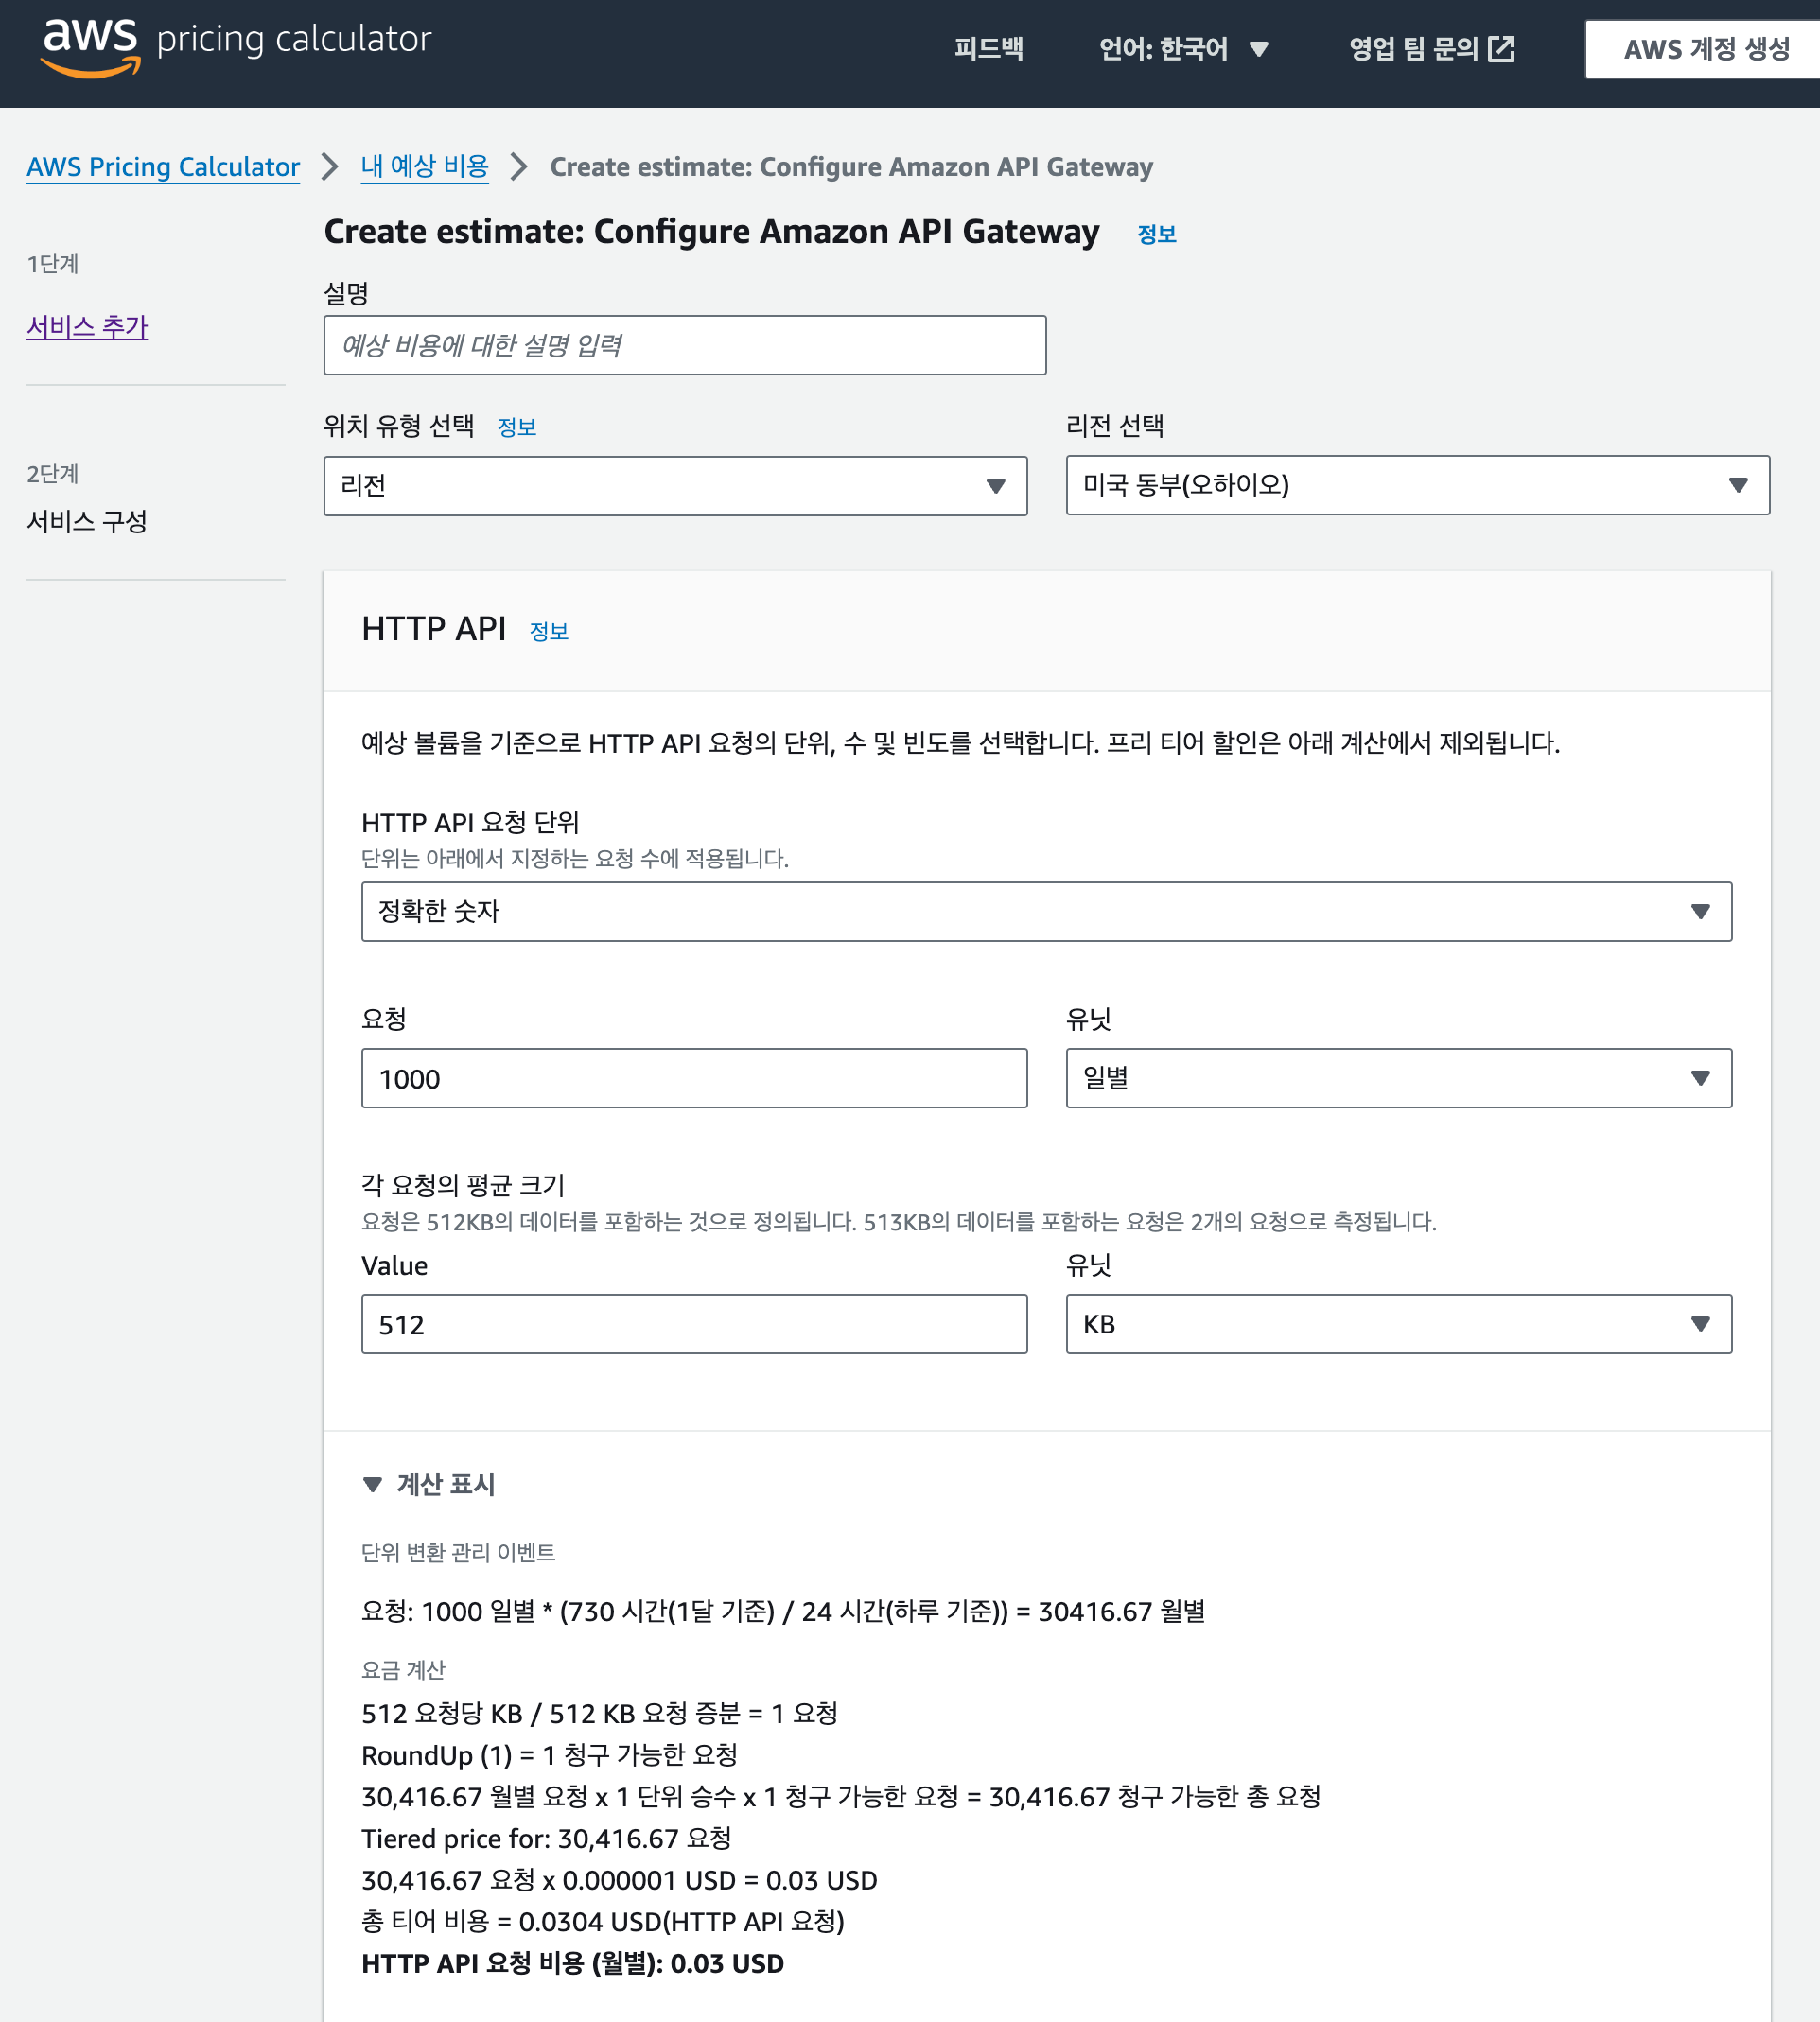Image resolution: width=1820 pixels, height=2022 pixels.
Task: Open the 내 예상 비용 breadcrumb link
Action: point(425,166)
